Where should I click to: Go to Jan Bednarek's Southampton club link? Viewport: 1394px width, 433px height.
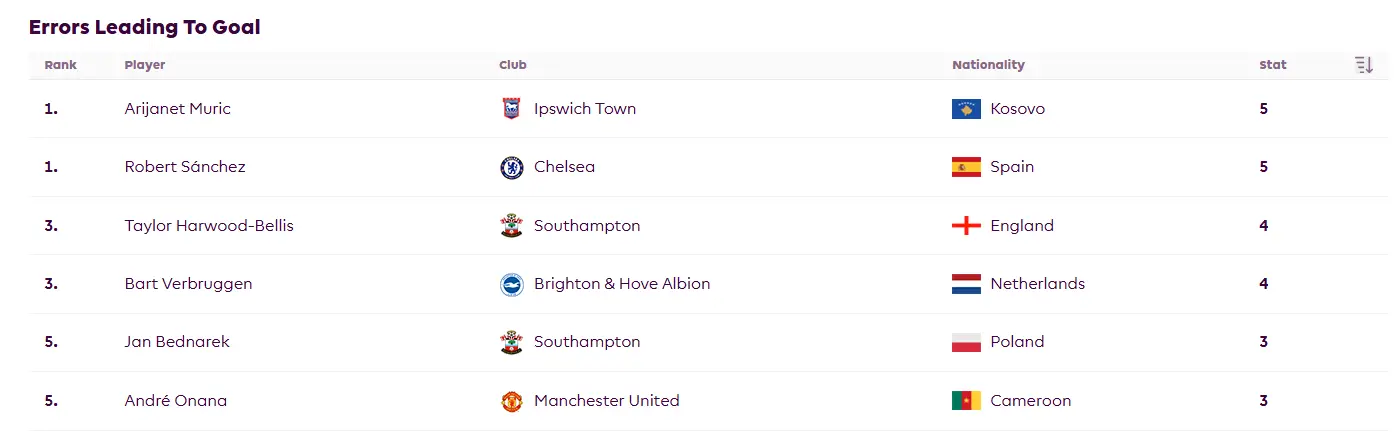coord(587,342)
